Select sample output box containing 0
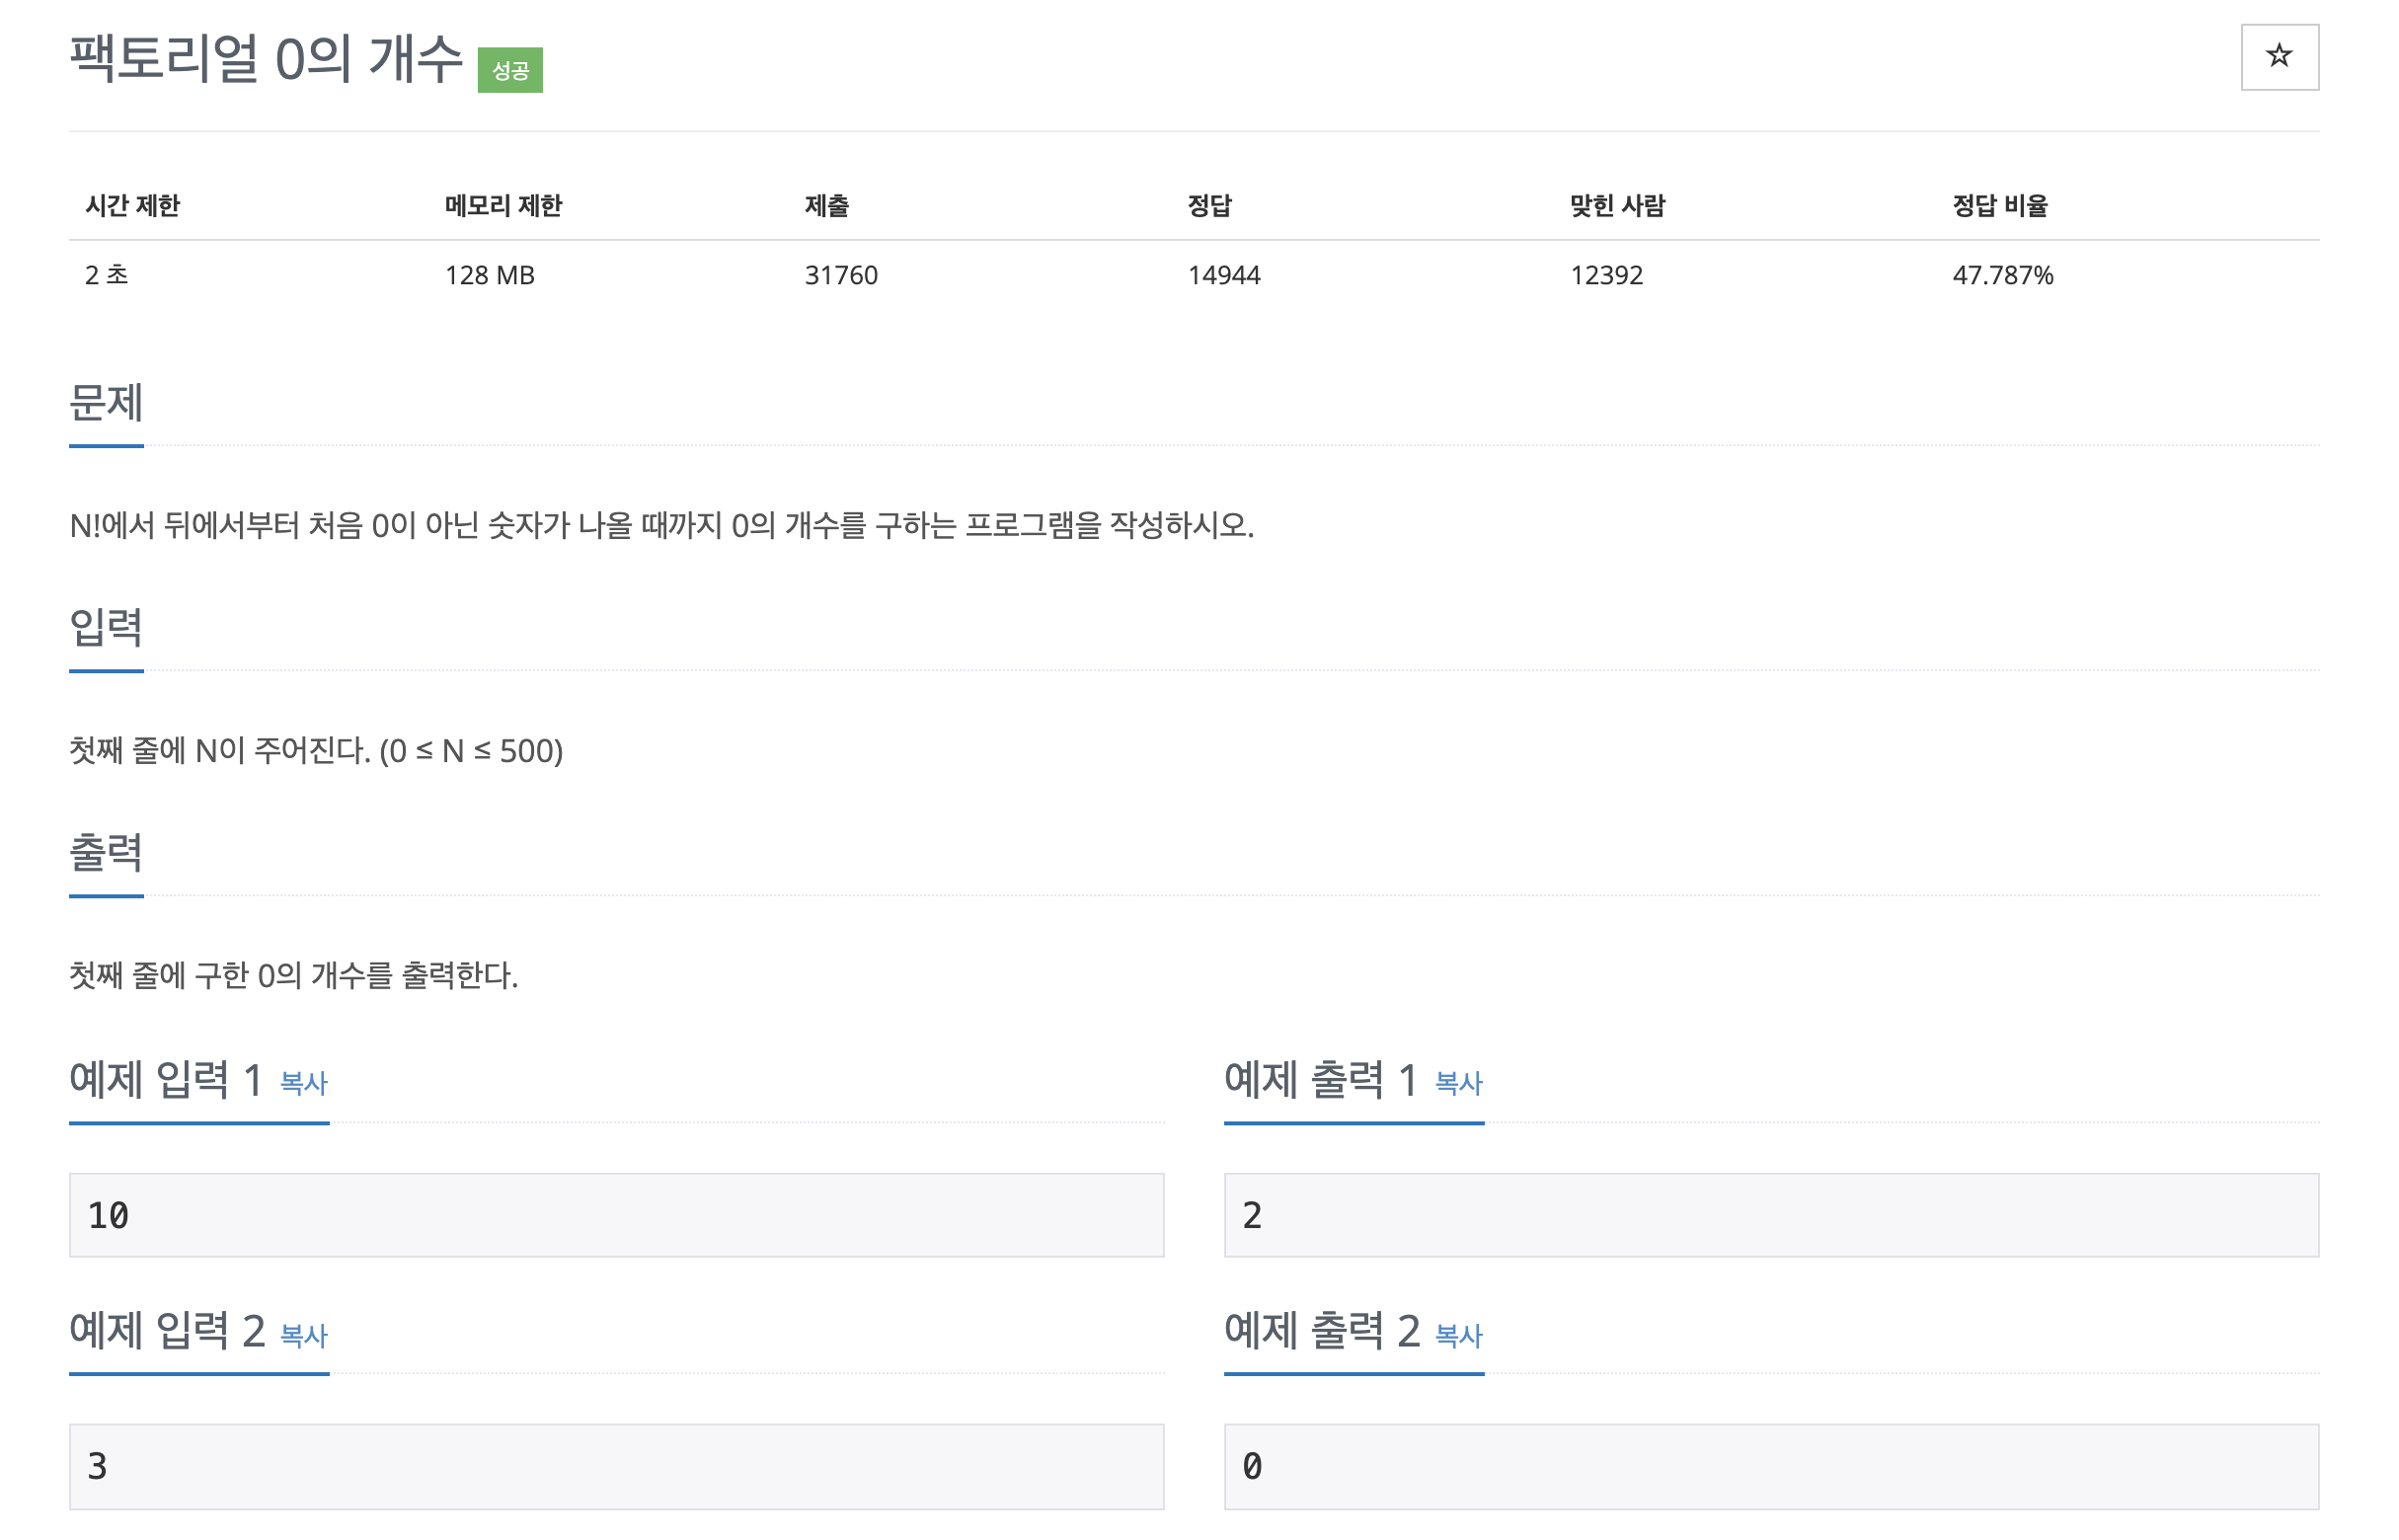The width and height of the screenshot is (2399, 1540). (x=1770, y=1466)
